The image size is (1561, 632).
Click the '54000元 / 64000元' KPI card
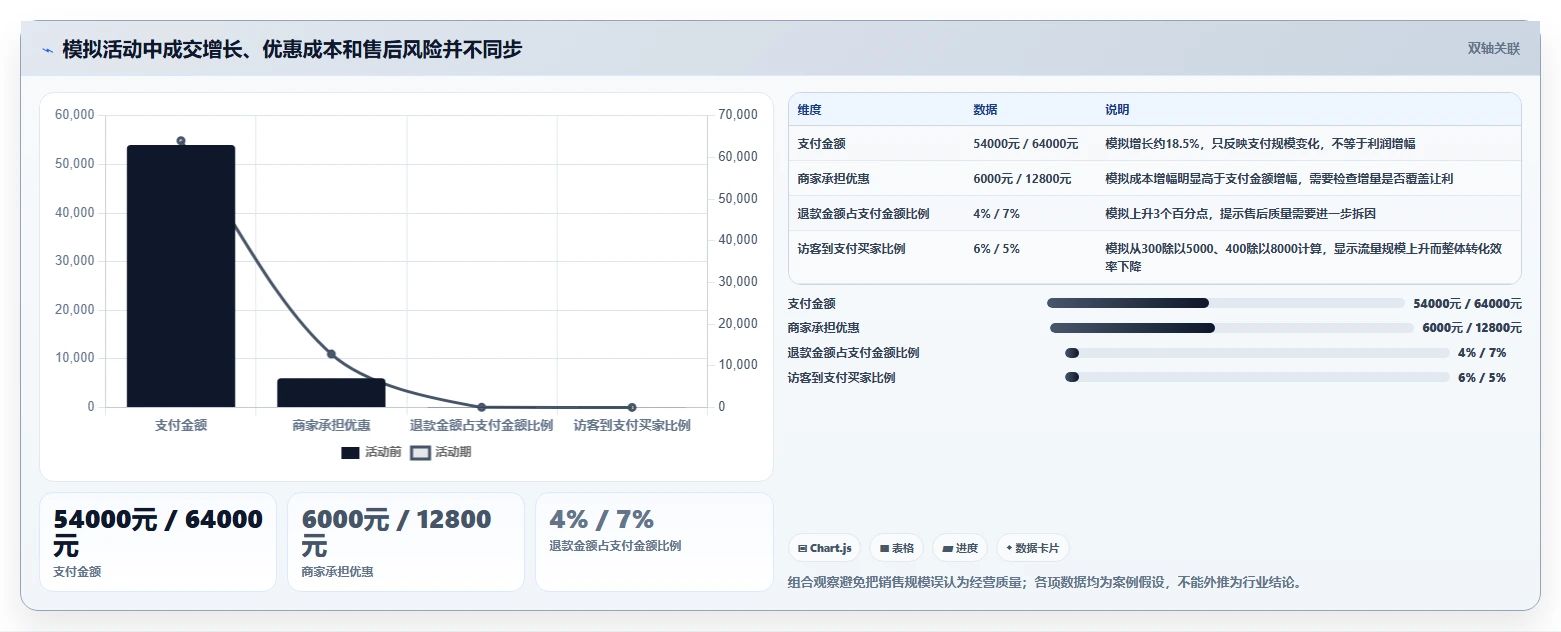pyautogui.click(x=158, y=542)
